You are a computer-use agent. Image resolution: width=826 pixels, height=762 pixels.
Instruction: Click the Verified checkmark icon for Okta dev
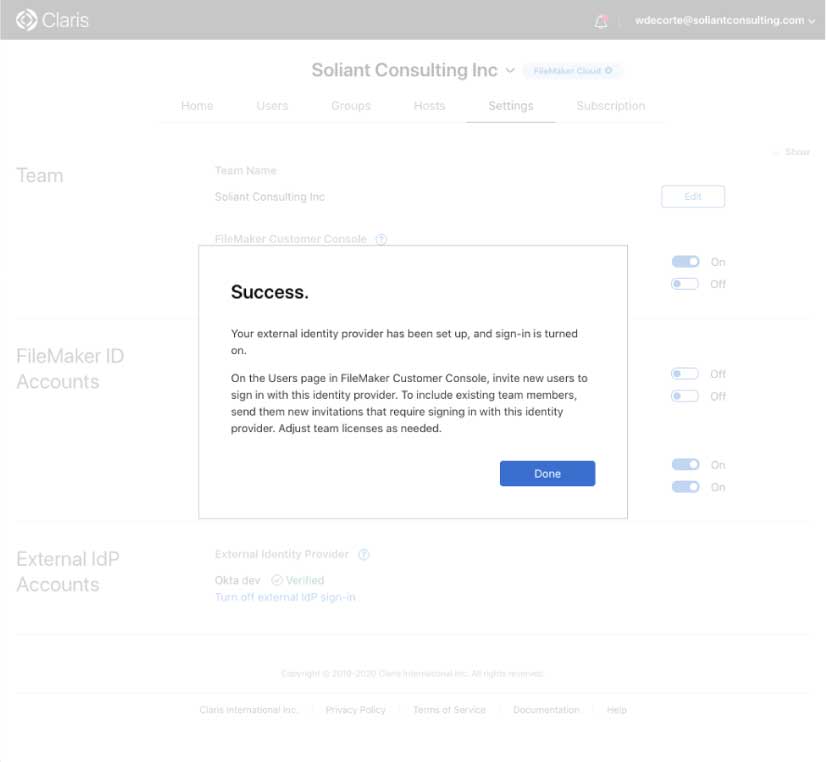[277, 580]
